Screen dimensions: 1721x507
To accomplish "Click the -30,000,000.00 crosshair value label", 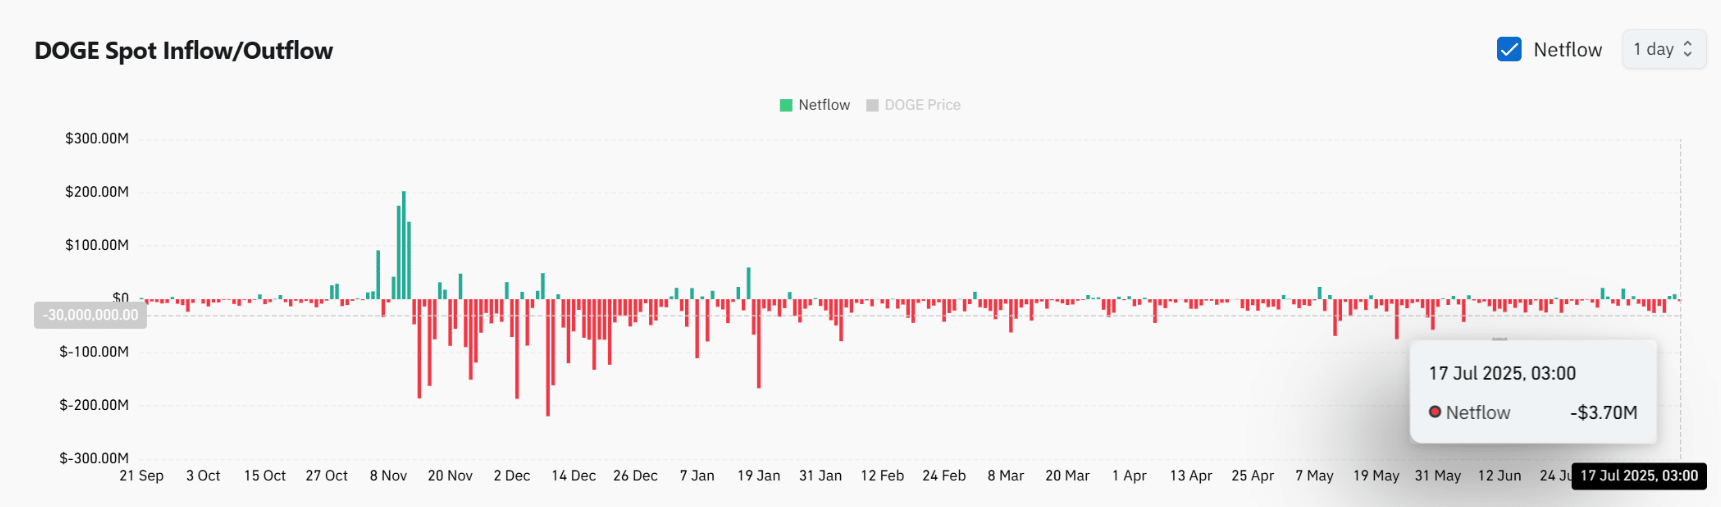I will point(90,315).
